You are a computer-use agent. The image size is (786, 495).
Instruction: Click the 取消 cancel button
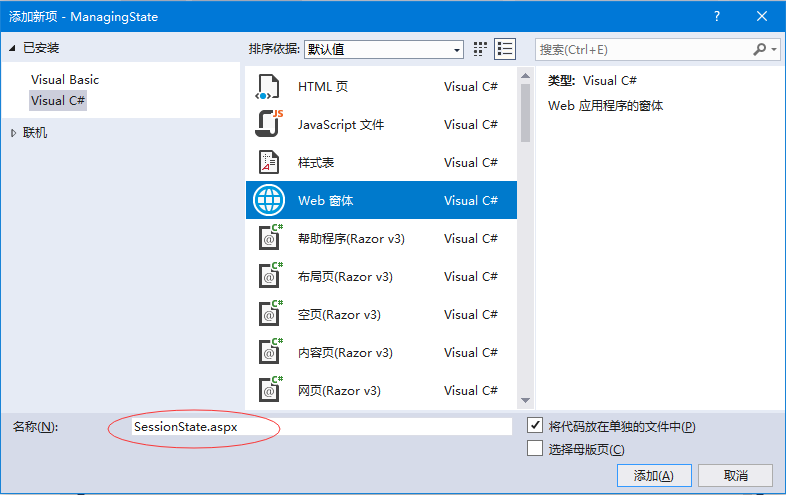pyautogui.click(x=735, y=476)
